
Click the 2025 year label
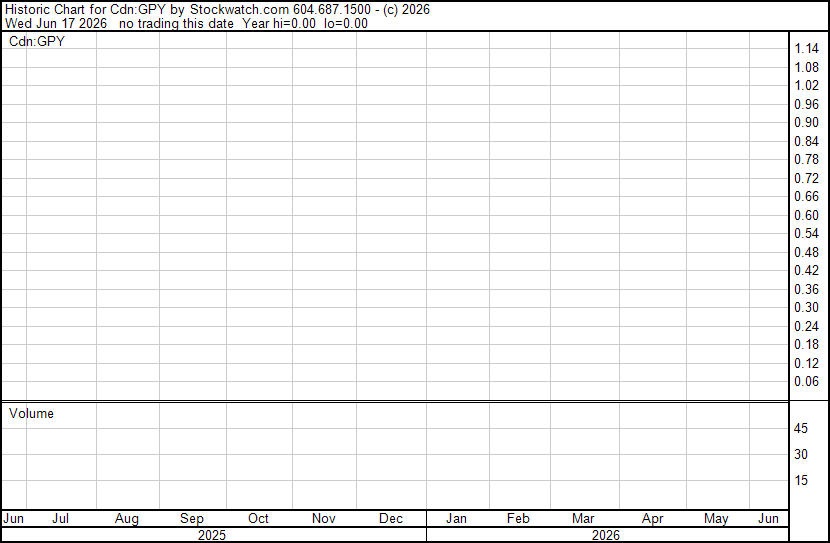(212, 535)
